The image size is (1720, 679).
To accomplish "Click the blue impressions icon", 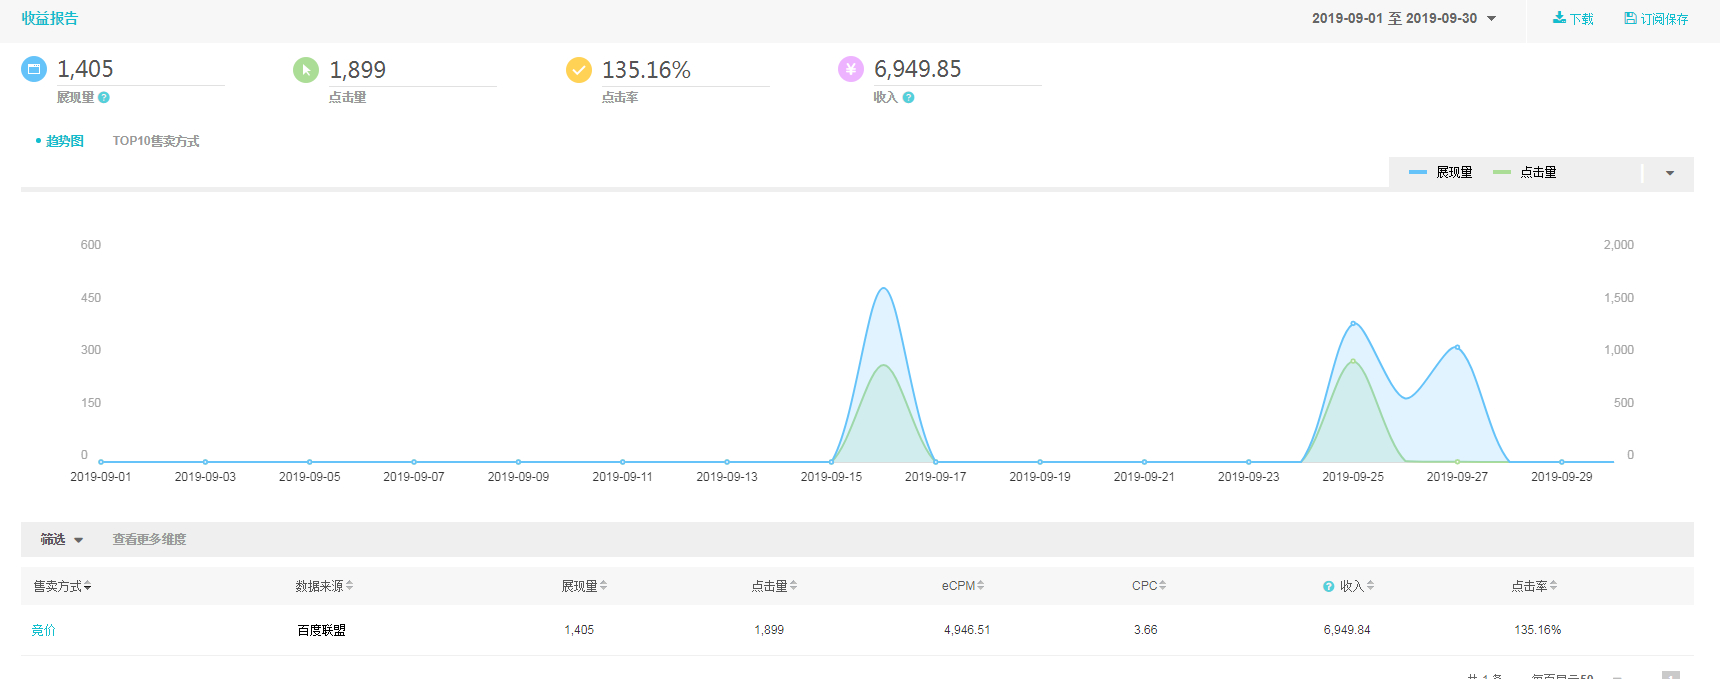I will (34, 69).
